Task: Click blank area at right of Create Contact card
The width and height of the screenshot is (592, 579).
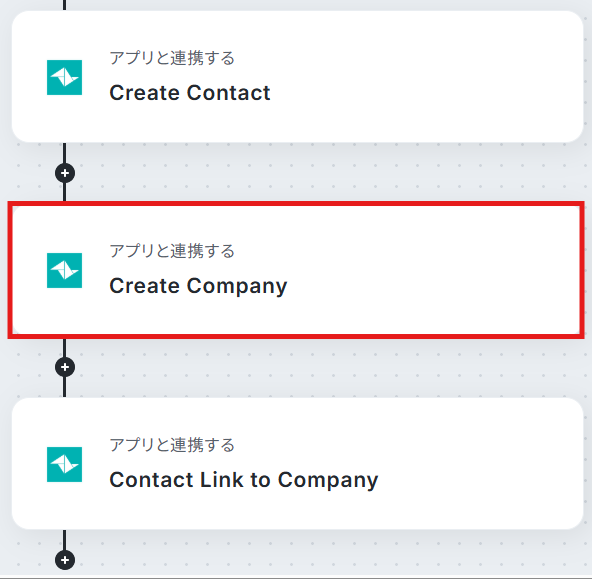Action: 453,77
